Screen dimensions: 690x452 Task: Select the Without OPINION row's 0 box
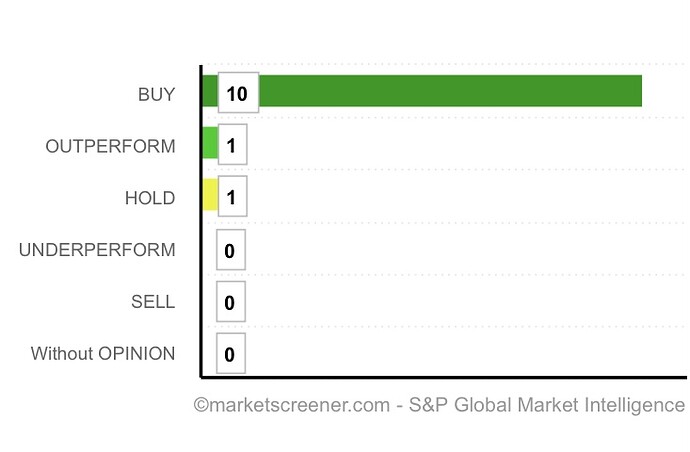[x=230, y=354]
